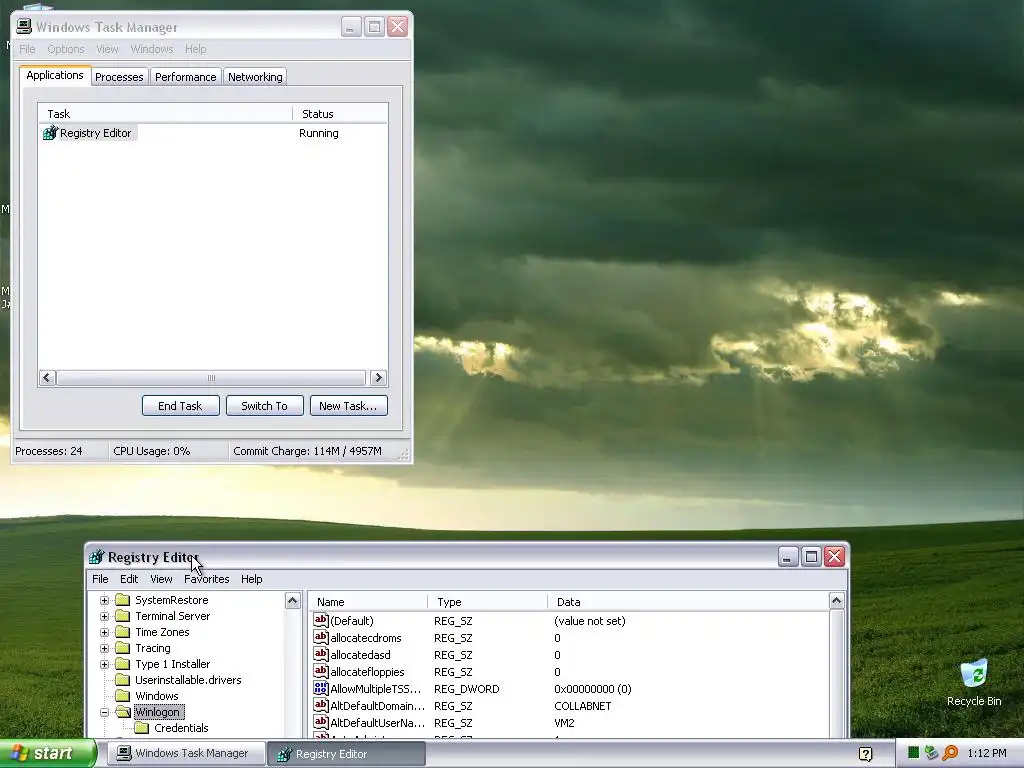The width and height of the screenshot is (1024, 768).
Task: Click the Task Manager title bar icon
Action: 24,26
